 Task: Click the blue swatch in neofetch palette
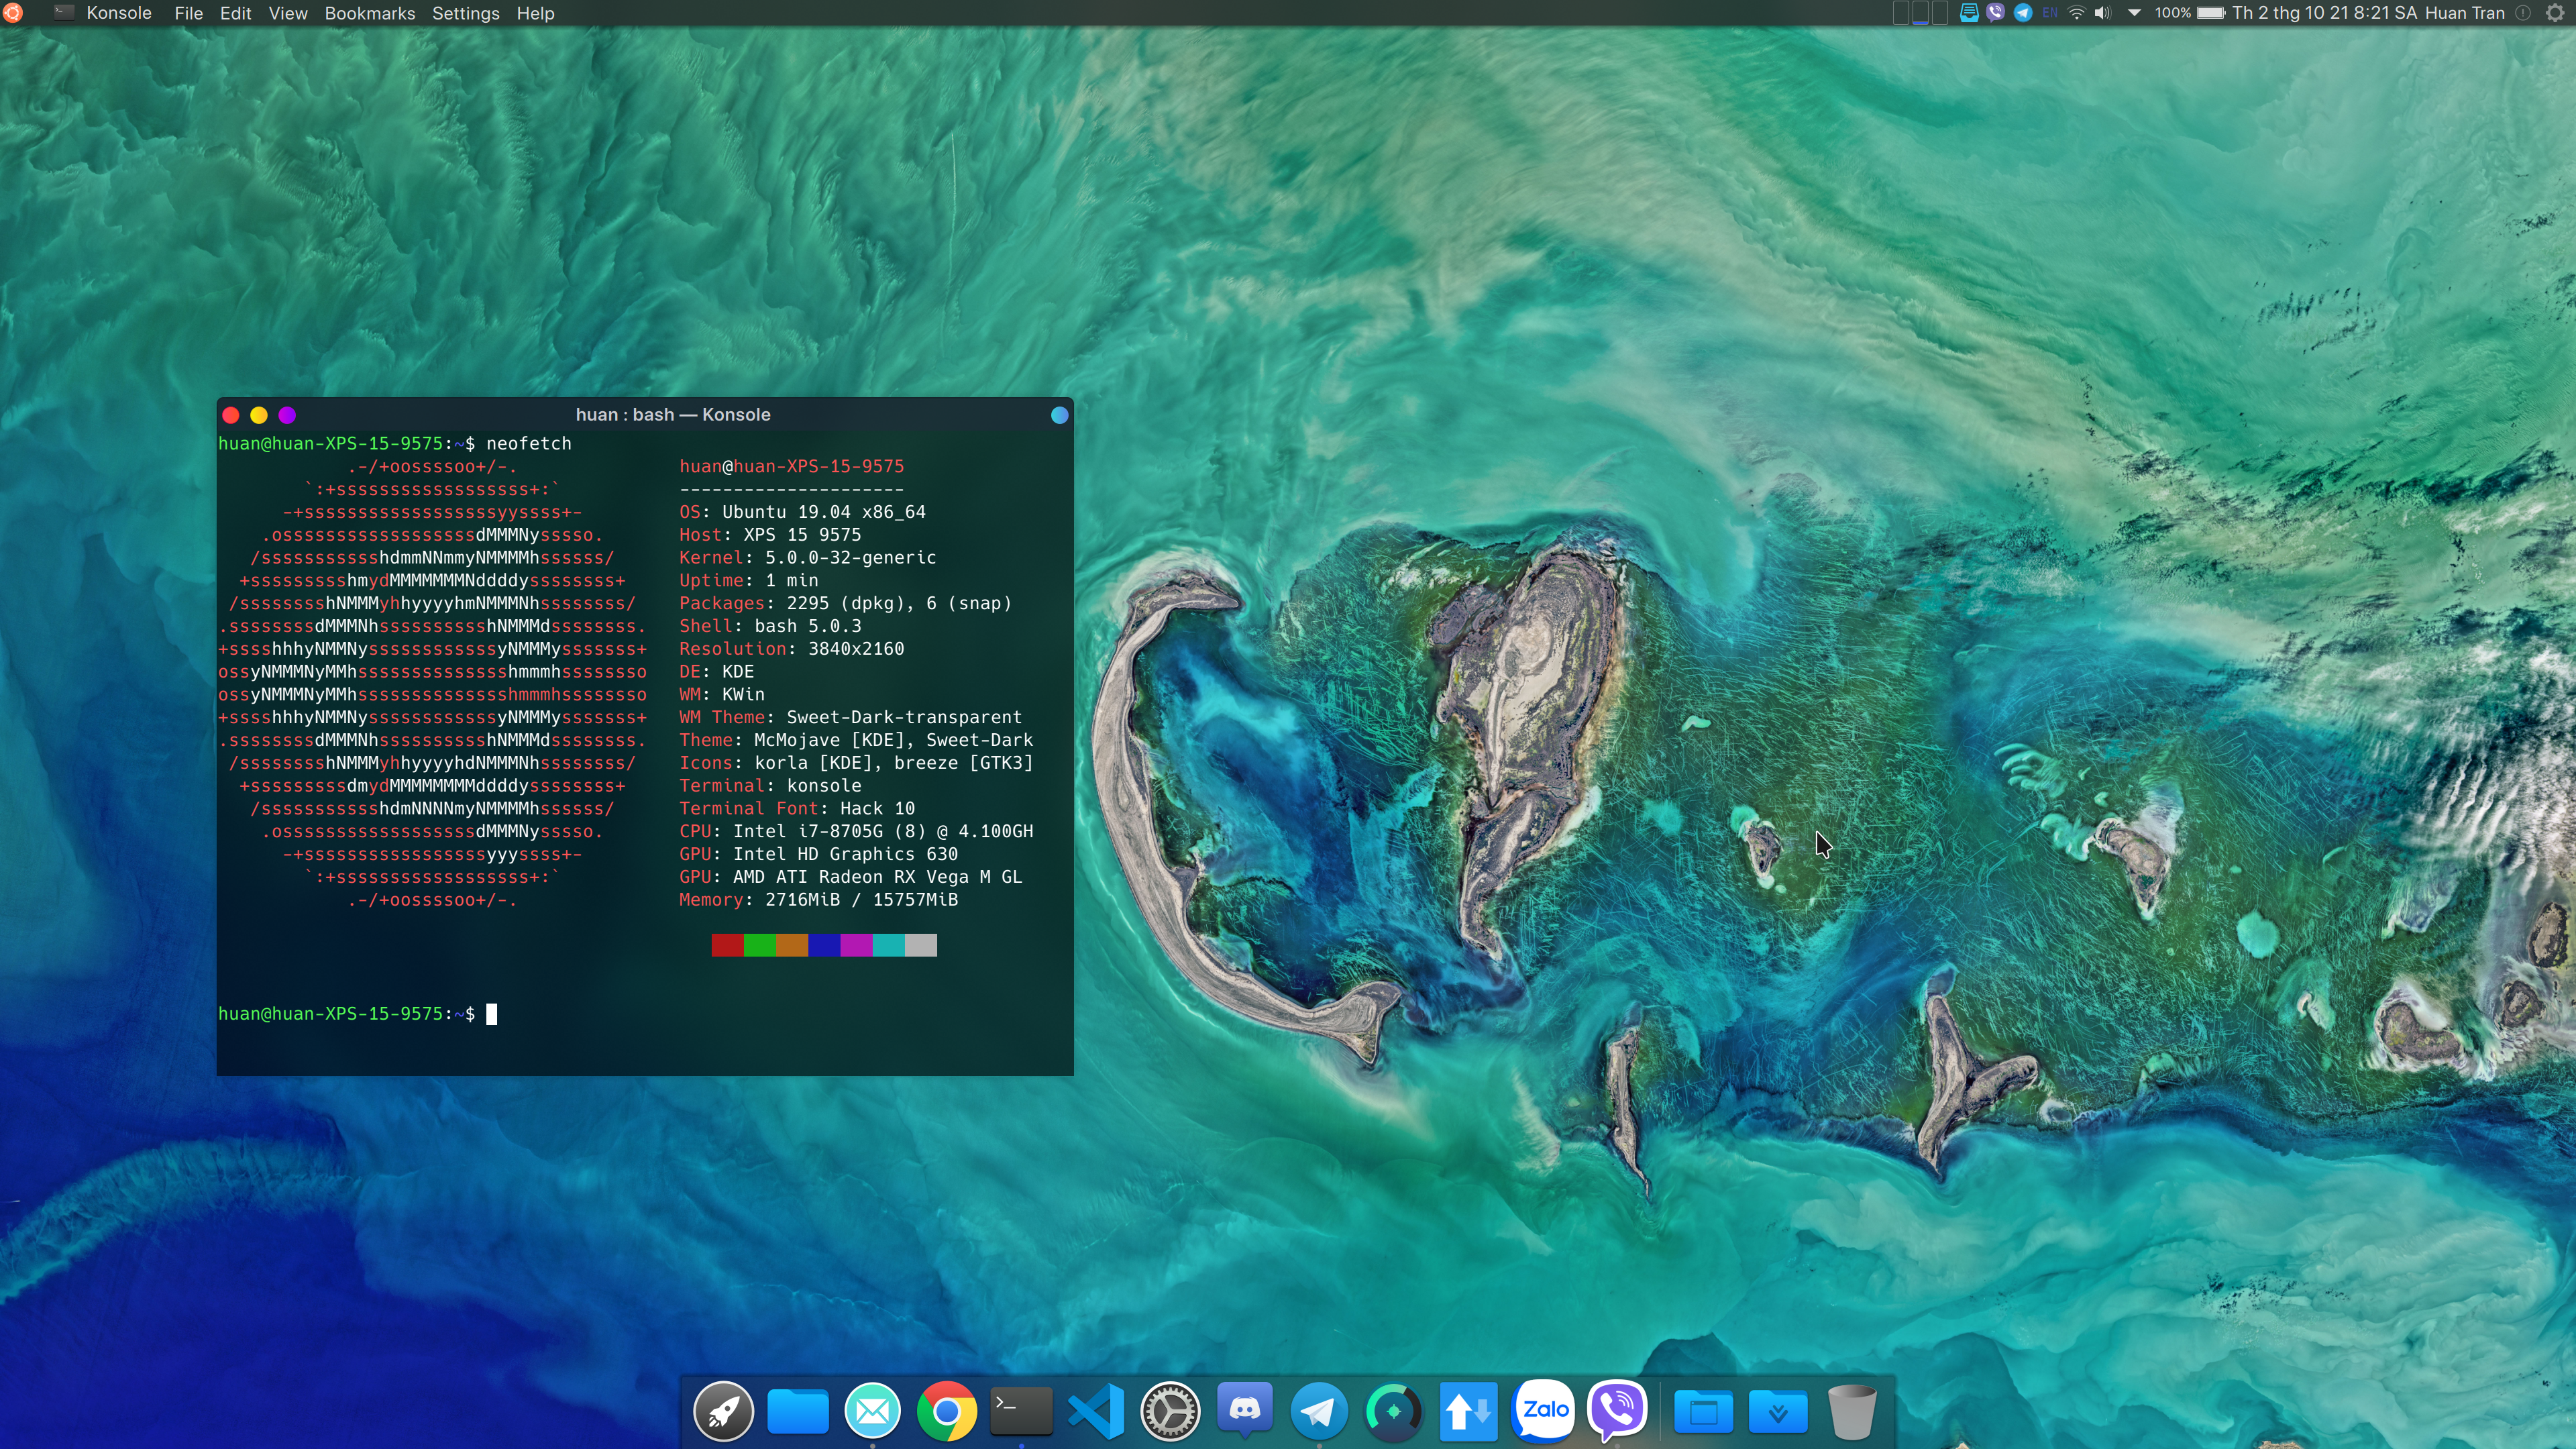824,945
